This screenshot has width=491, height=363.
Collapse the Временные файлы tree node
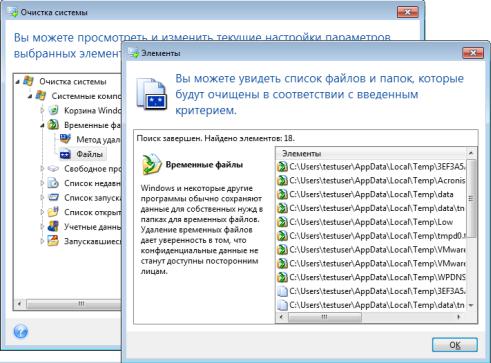42,125
